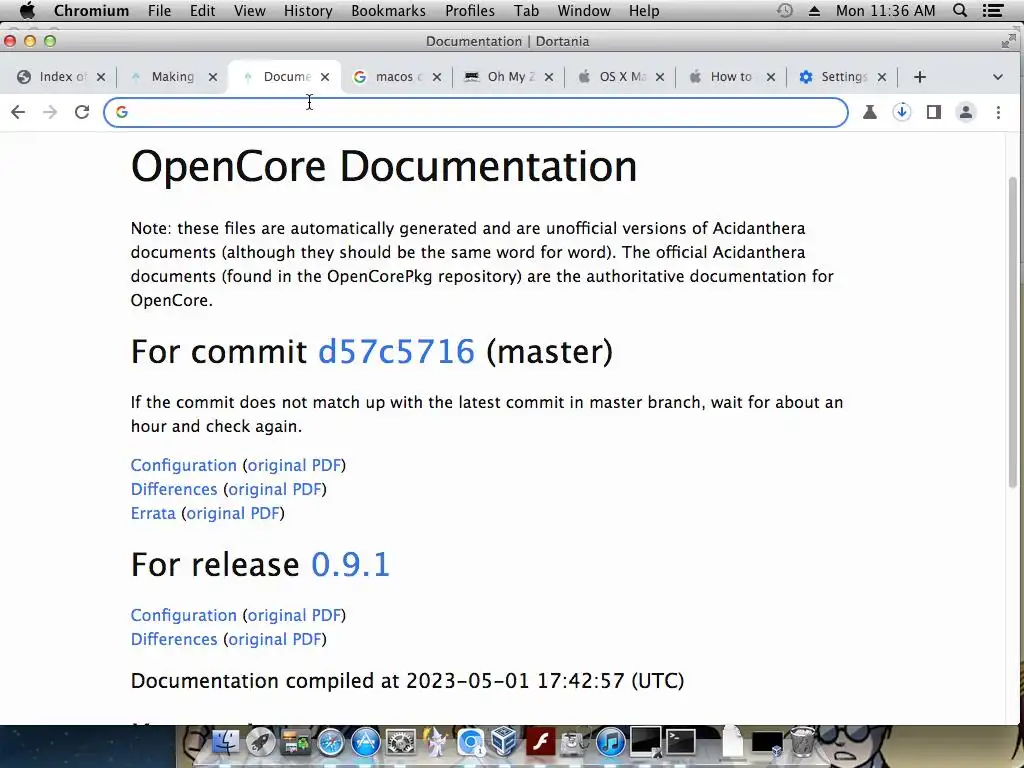The width and height of the screenshot is (1024, 768).
Task: Close the Oh My Z tab
Action: [549, 77]
